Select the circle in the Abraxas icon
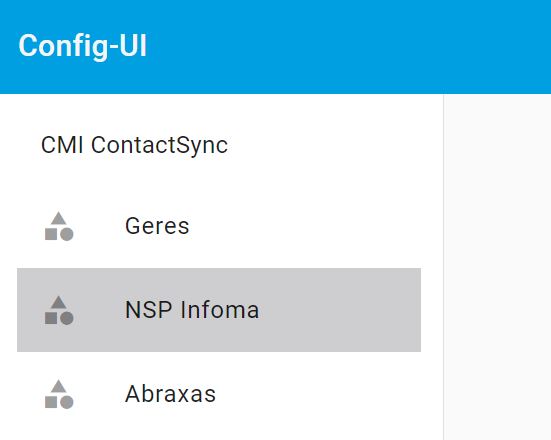This screenshot has width=551, height=440. pyautogui.click(x=66, y=402)
